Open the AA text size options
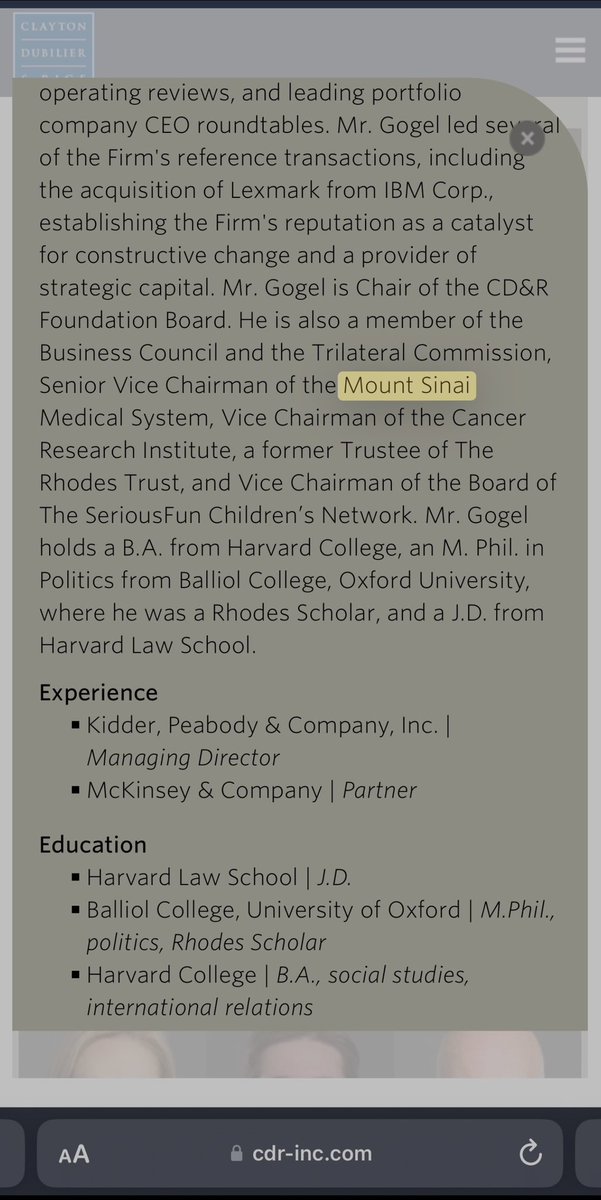Screen dimensions: 601x1200 coord(74,1154)
